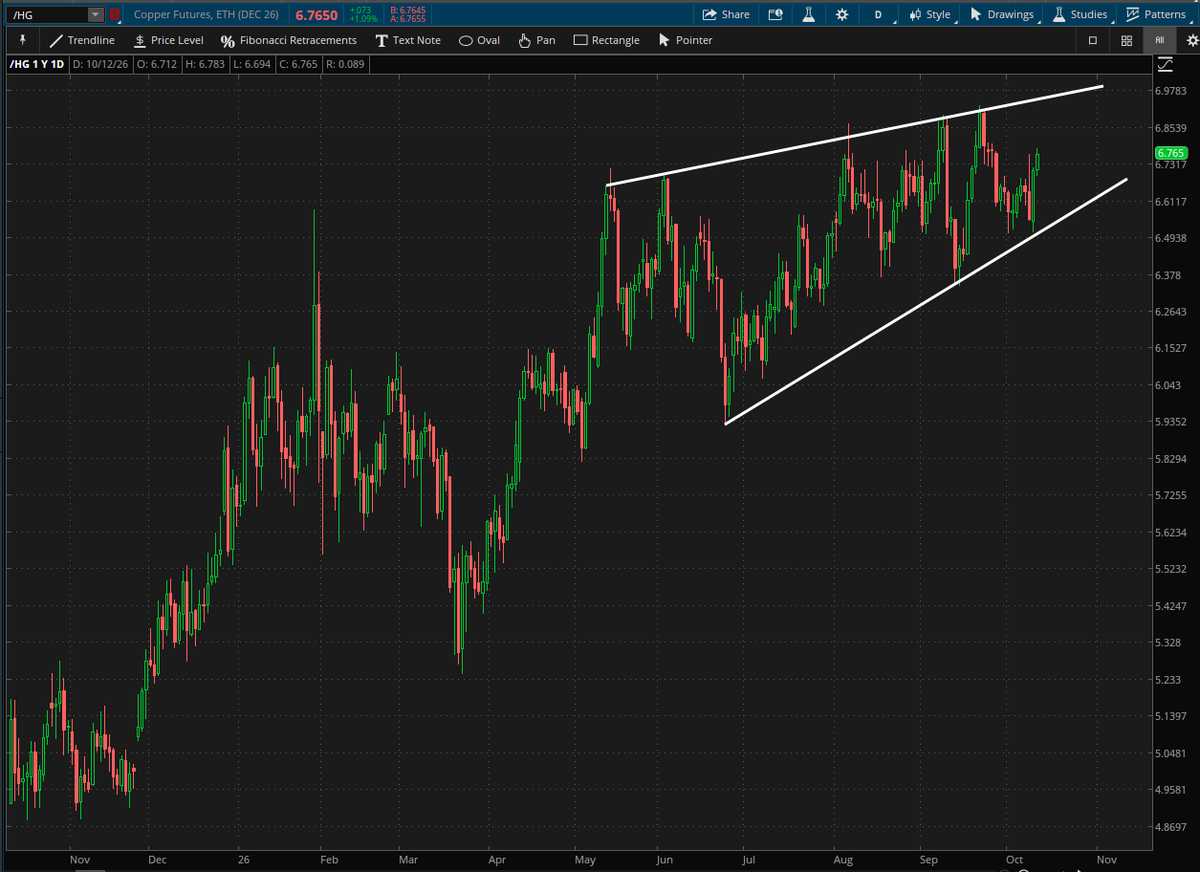1200x872 pixels.
Task: Select the Rectangle drawing tool
Action: pyautogui.click(x=607, y=40)
